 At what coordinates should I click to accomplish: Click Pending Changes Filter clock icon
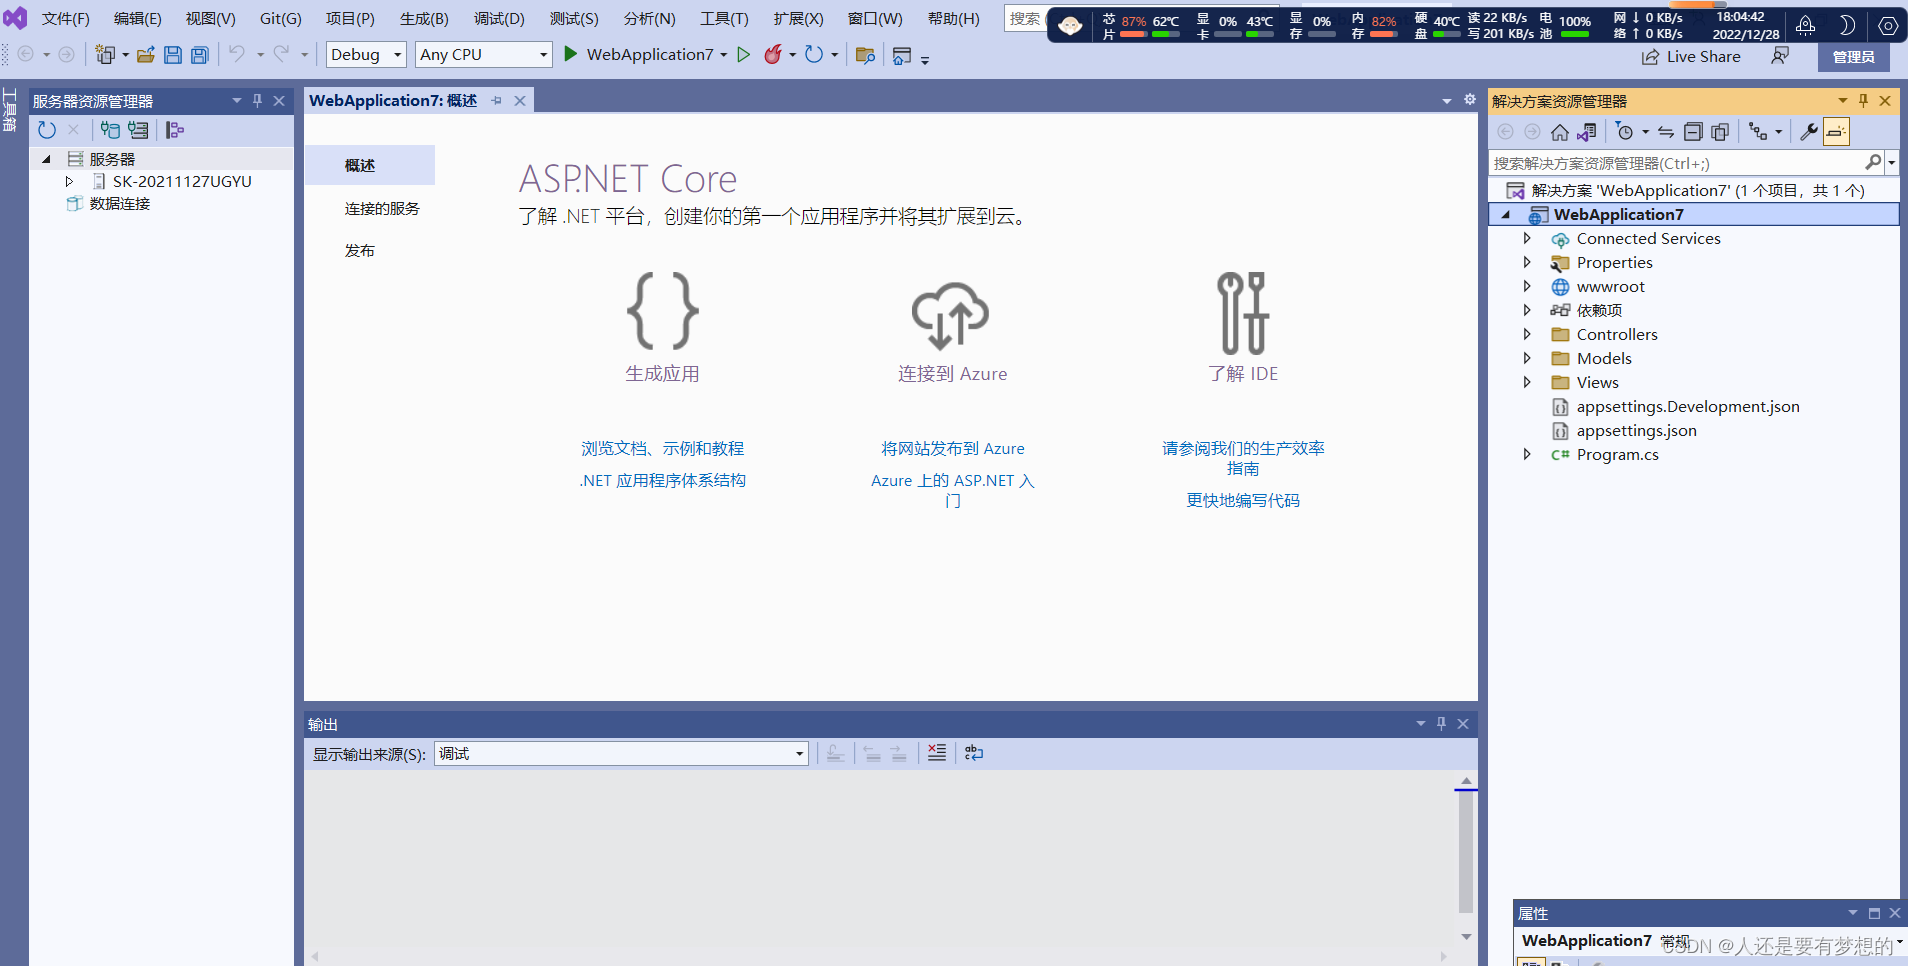(x=1625, y=132)
